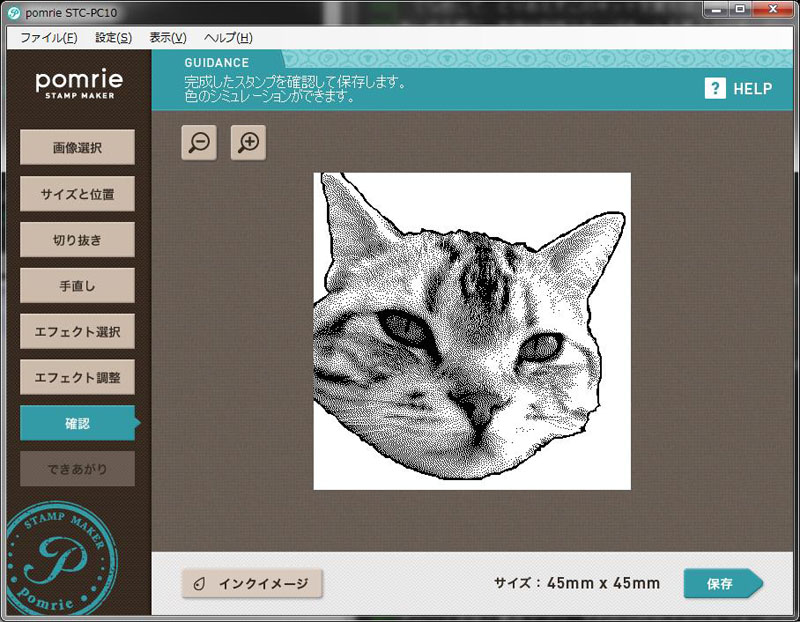The height and width of the screenshot is (622, 800).
Task: Zoom out using the minus magnifier icon
Action: coord(198,143)
